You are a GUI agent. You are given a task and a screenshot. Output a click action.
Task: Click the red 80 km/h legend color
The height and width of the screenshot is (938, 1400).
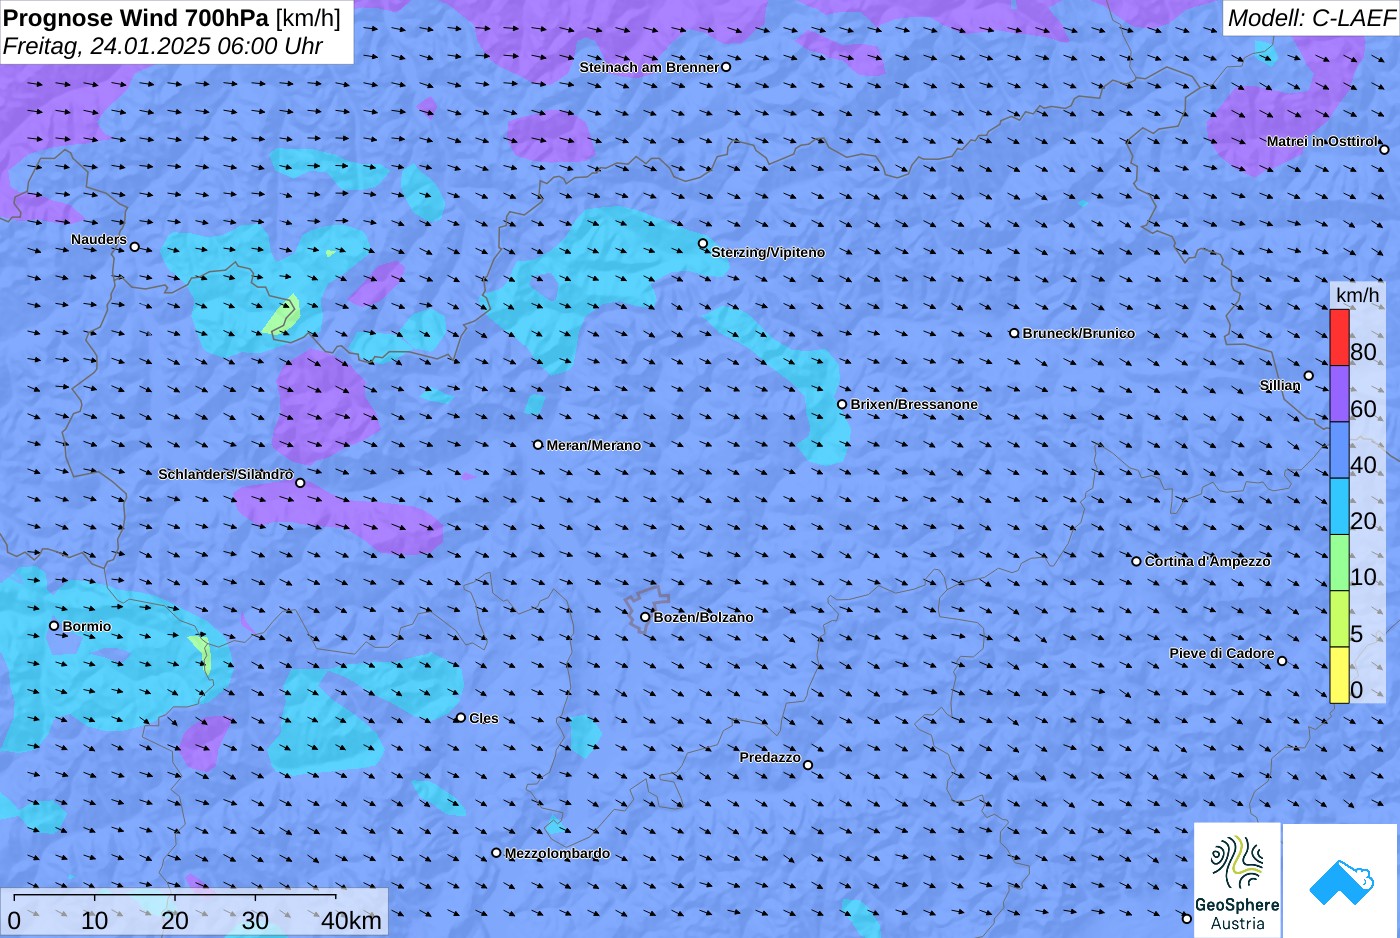(x=1339, y=338)
